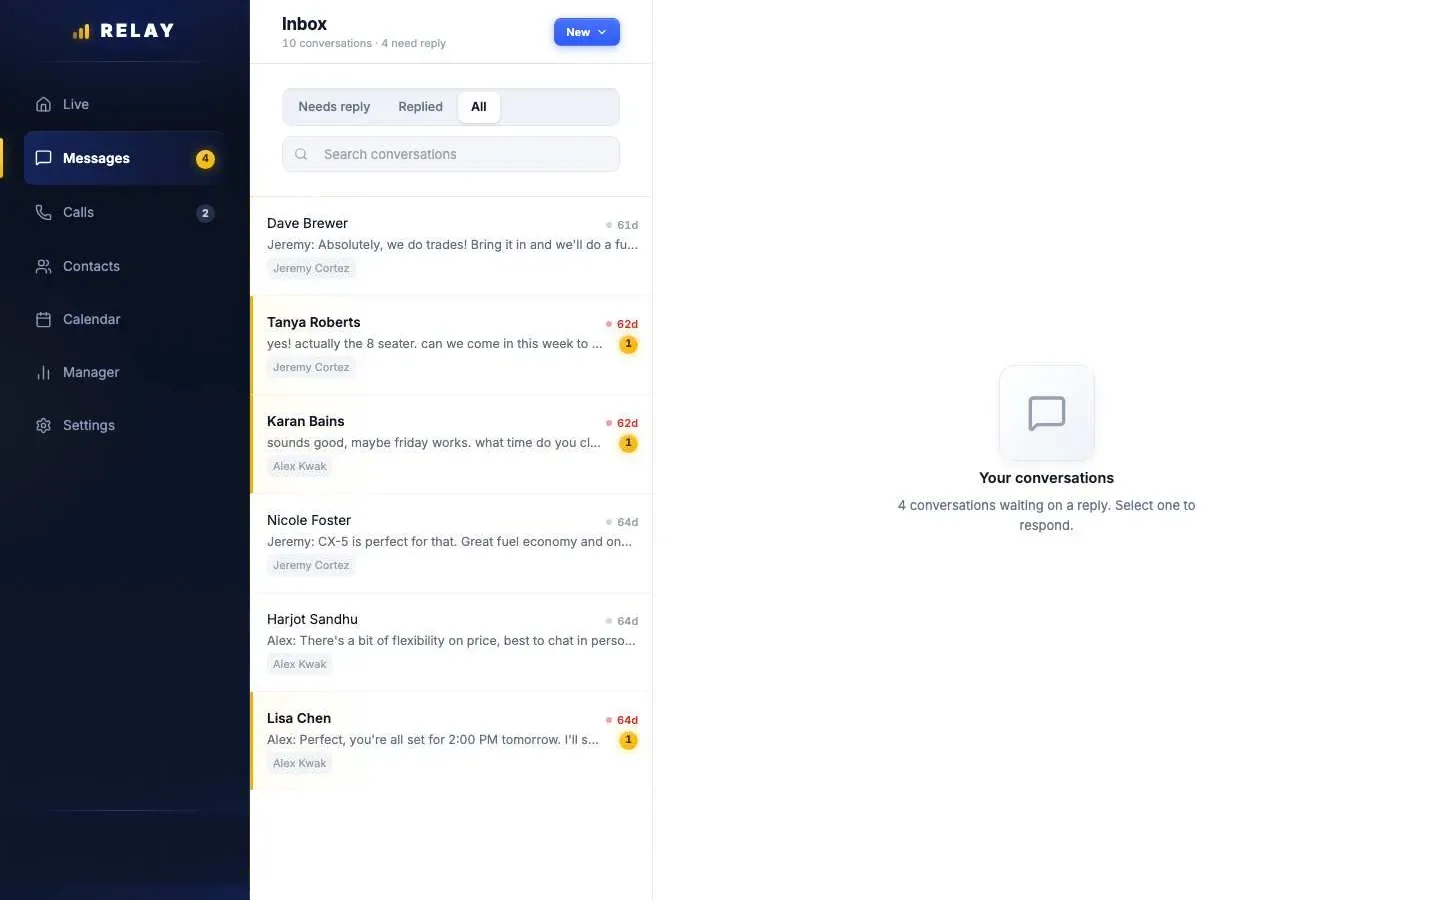Image resolution: width=1440 pixels, height=900 pixels.
Task: Open the Lisa Chen conversation
Action: click(451, 741)
